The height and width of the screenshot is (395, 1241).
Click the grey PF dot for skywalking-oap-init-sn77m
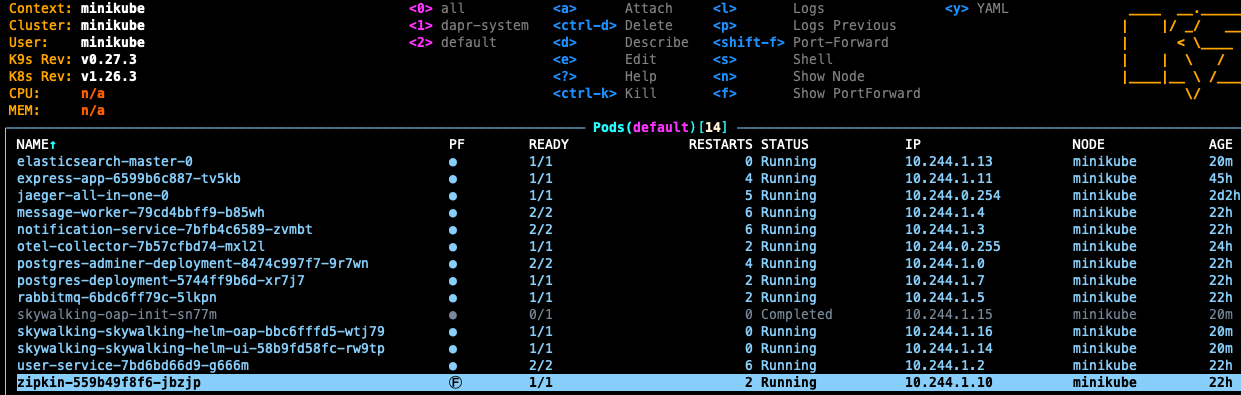tap(454, 315)
